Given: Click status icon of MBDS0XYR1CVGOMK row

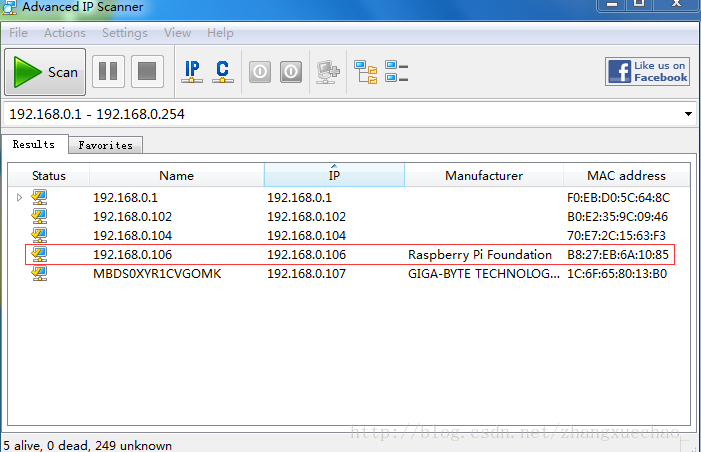Looking at the screenshot, I should [x=39, y=273].
